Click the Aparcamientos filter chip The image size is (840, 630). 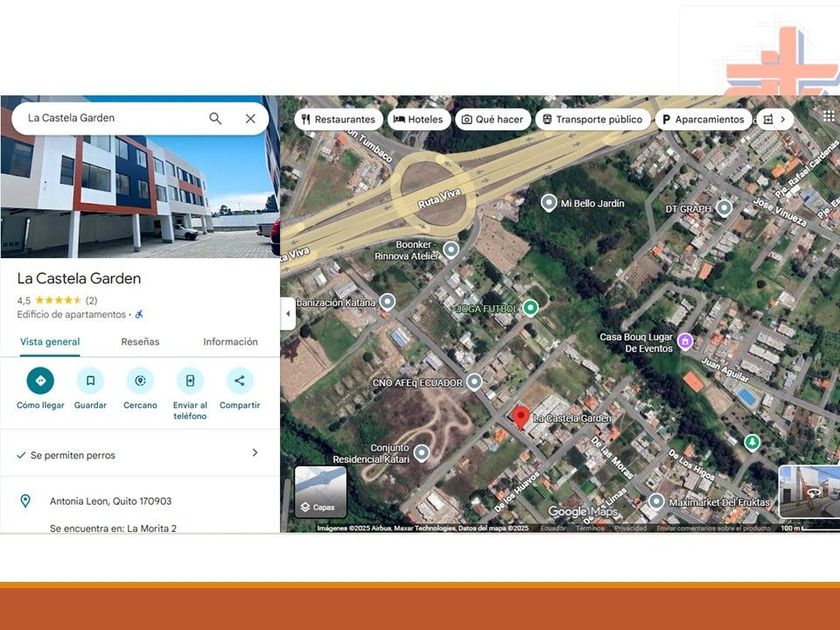[x=703, y=119]
